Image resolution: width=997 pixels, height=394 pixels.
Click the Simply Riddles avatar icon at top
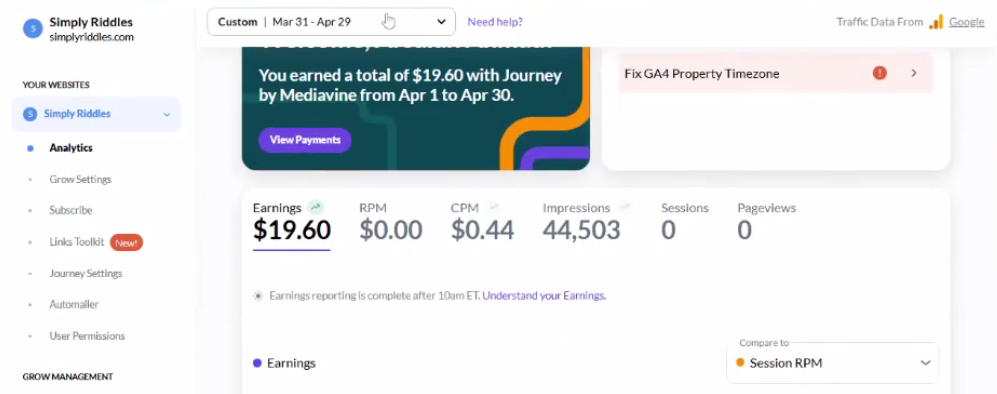(x=32, y=29)
